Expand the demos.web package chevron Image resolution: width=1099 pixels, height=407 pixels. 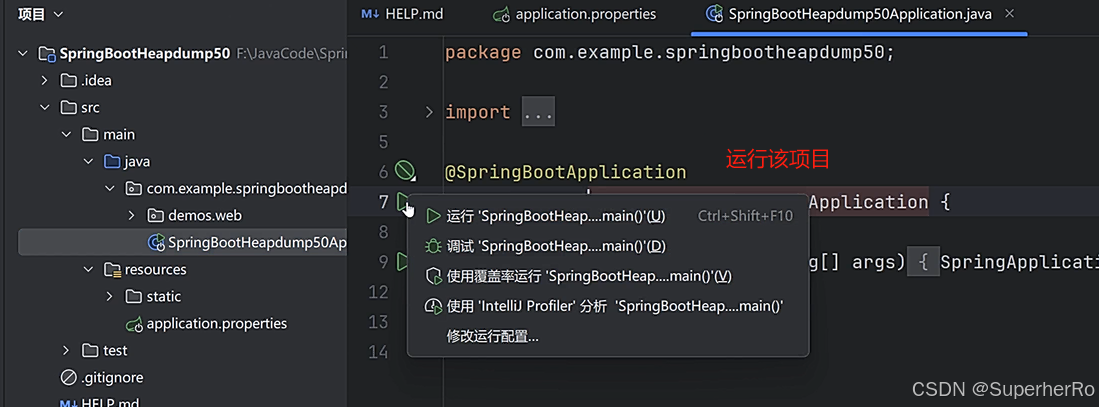click(131, 215)
